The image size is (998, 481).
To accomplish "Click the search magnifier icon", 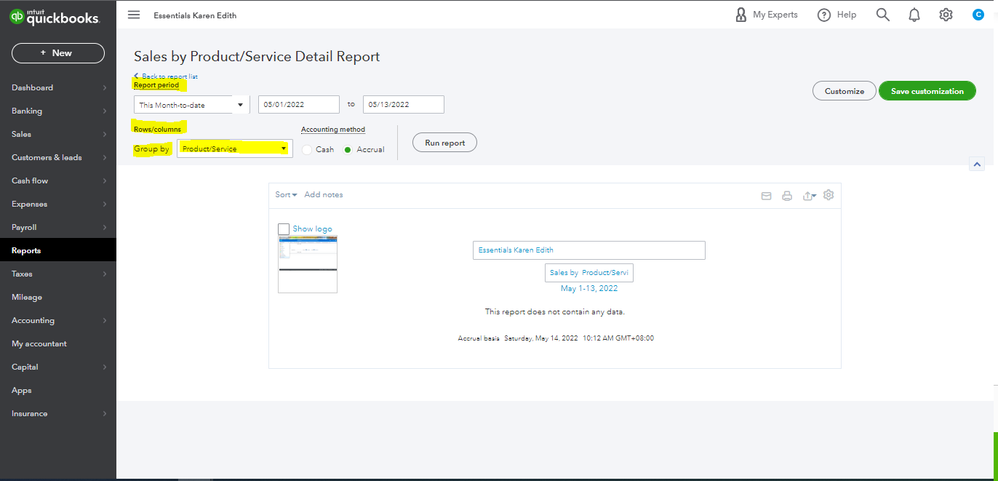I will click(x=883, y=15).
